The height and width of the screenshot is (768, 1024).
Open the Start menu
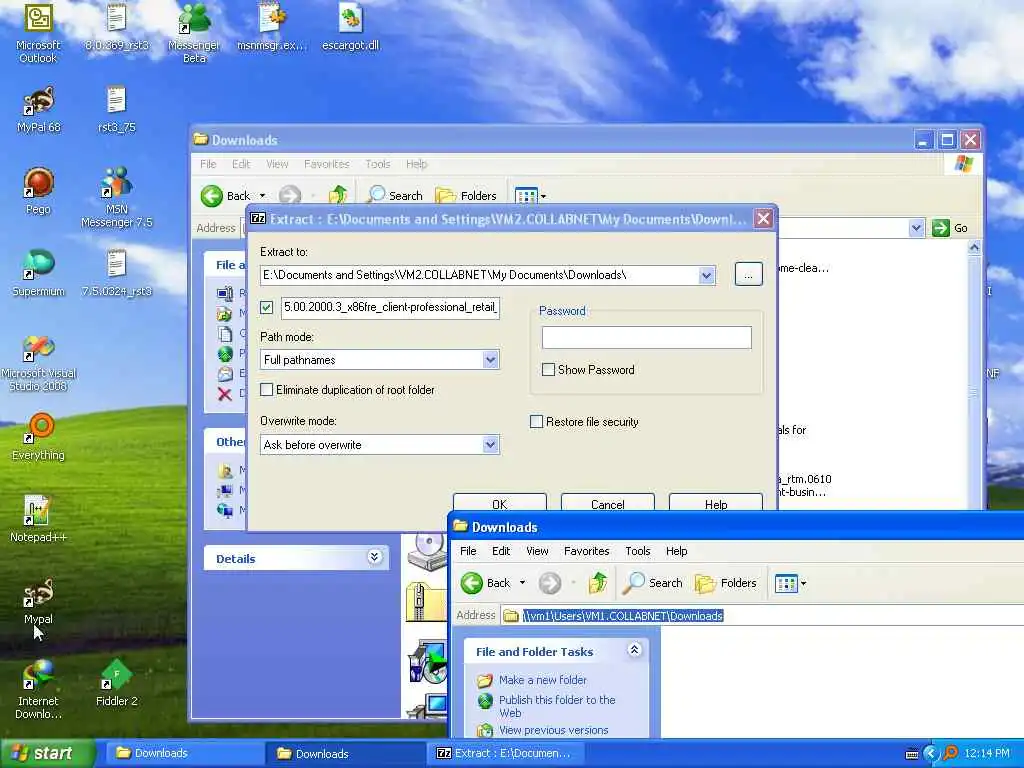46,753
